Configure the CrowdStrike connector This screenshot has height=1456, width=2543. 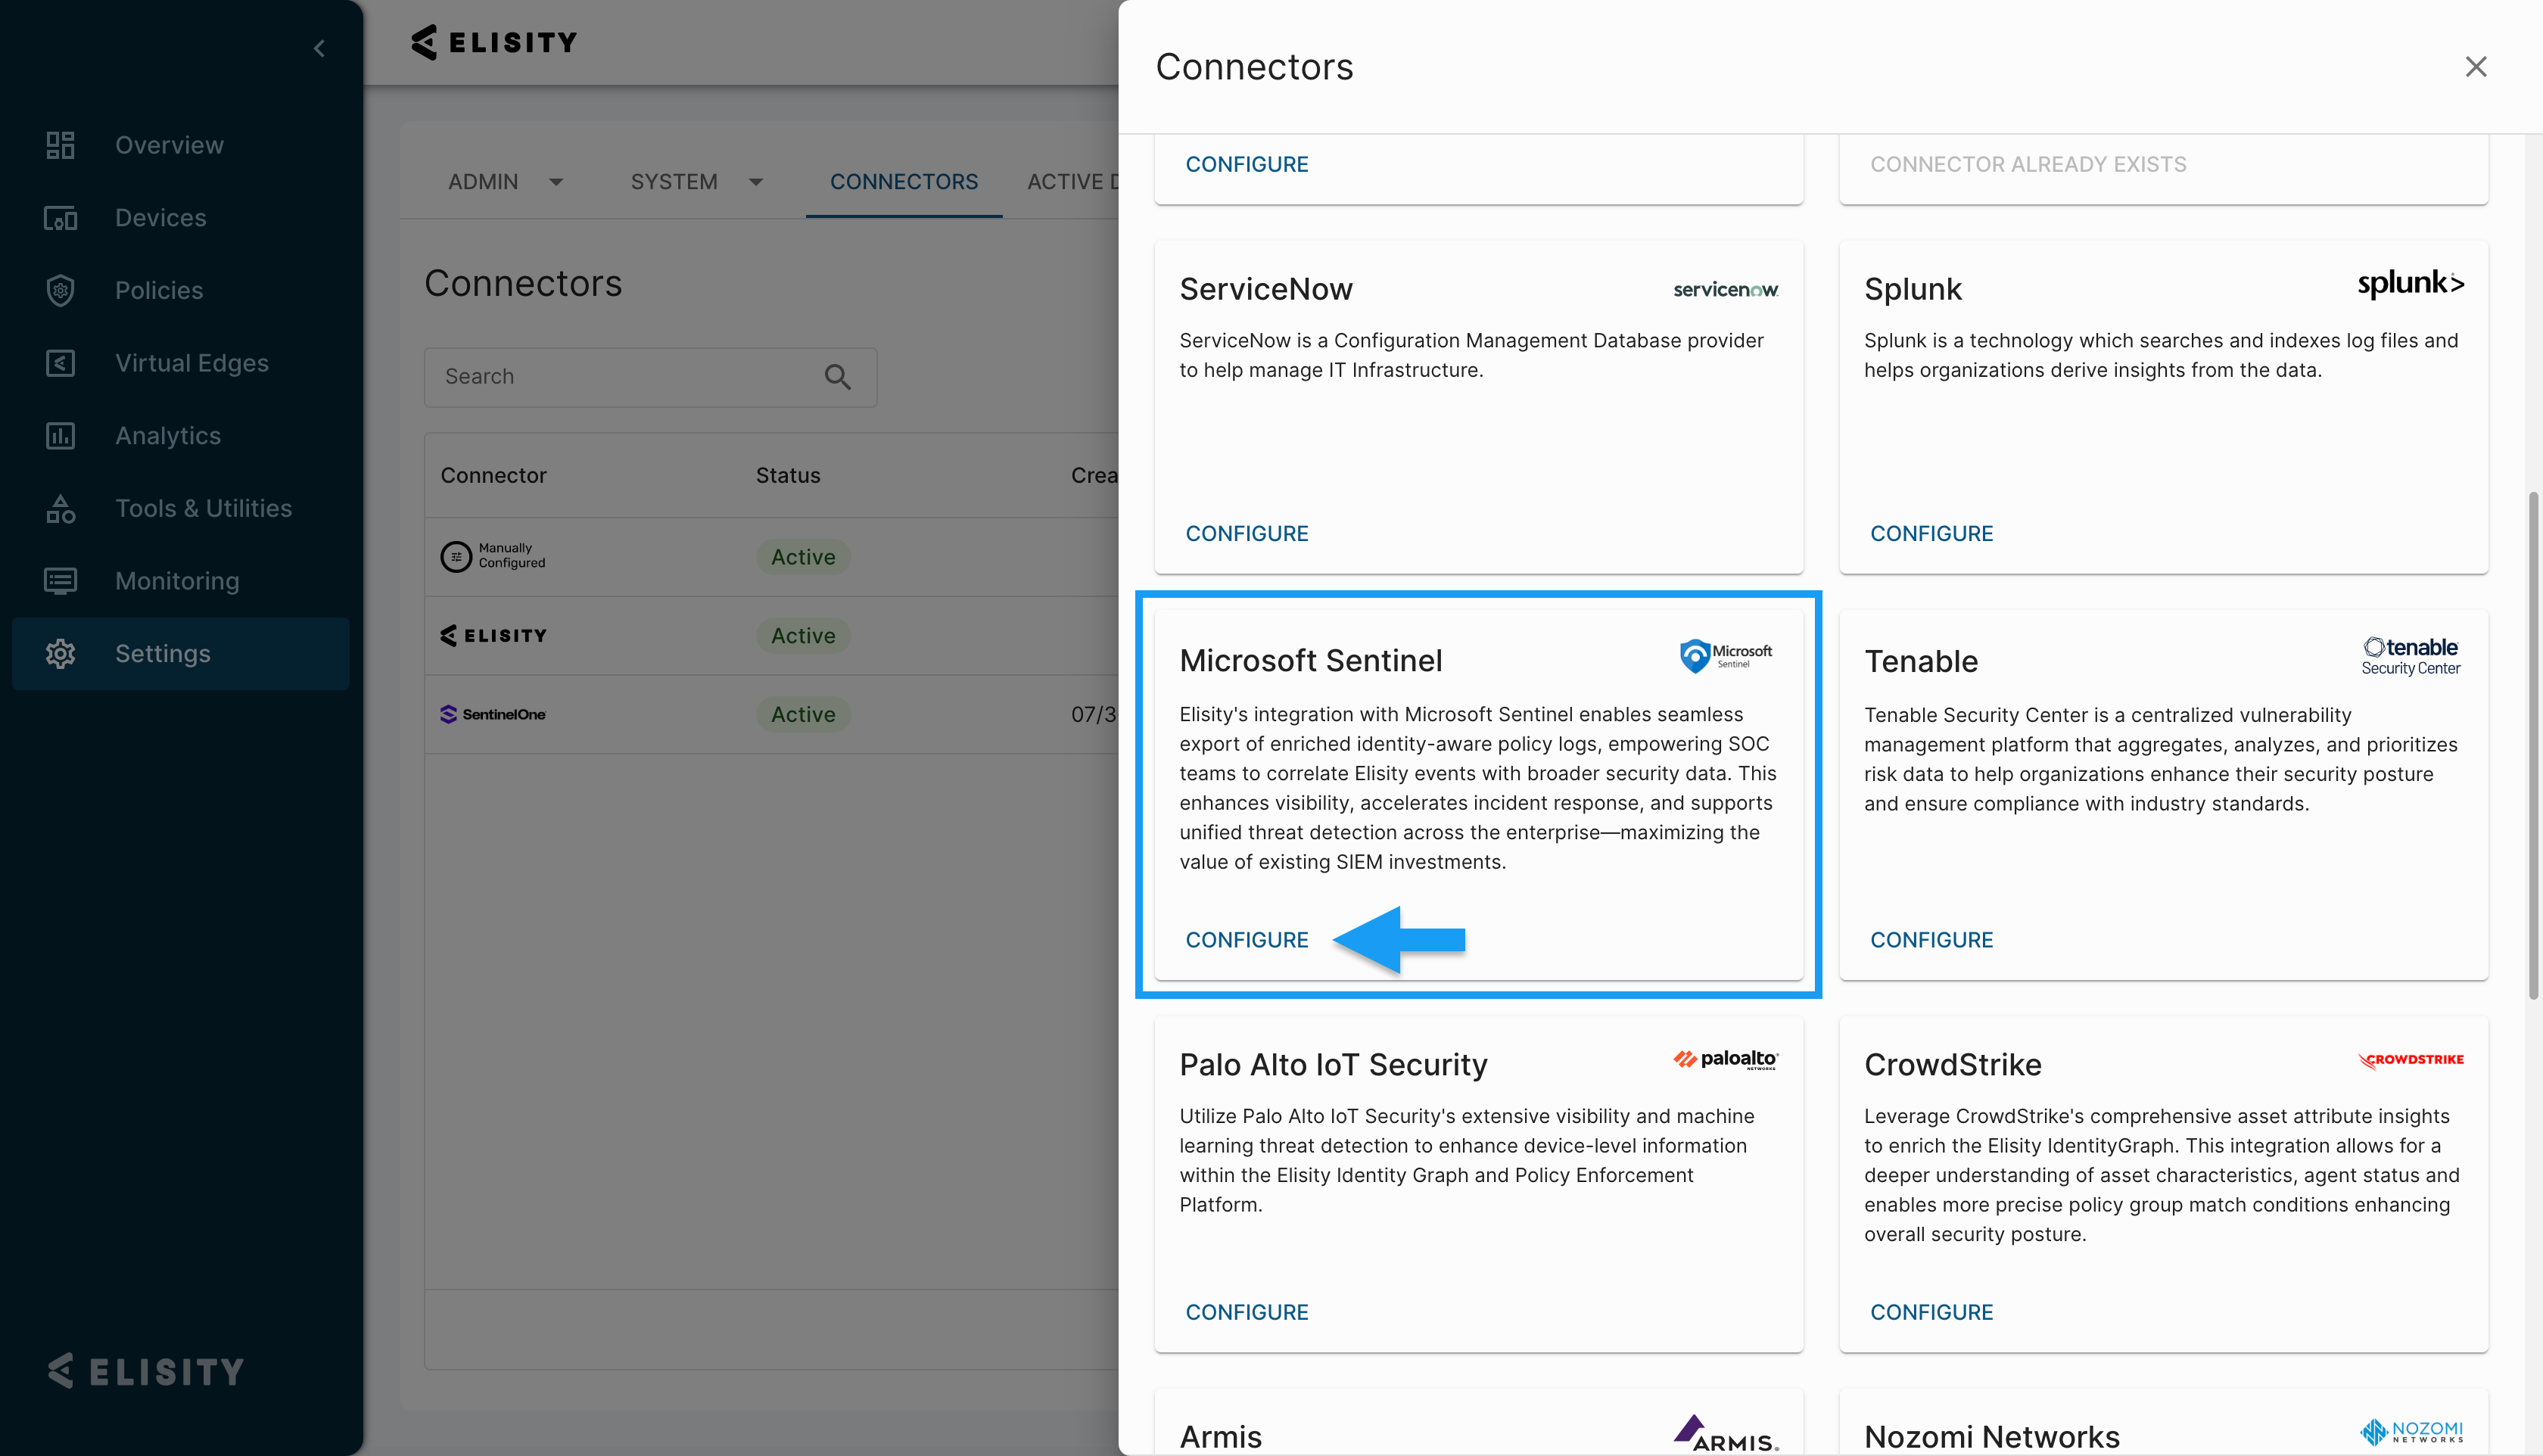[x=1932, y=1312]
